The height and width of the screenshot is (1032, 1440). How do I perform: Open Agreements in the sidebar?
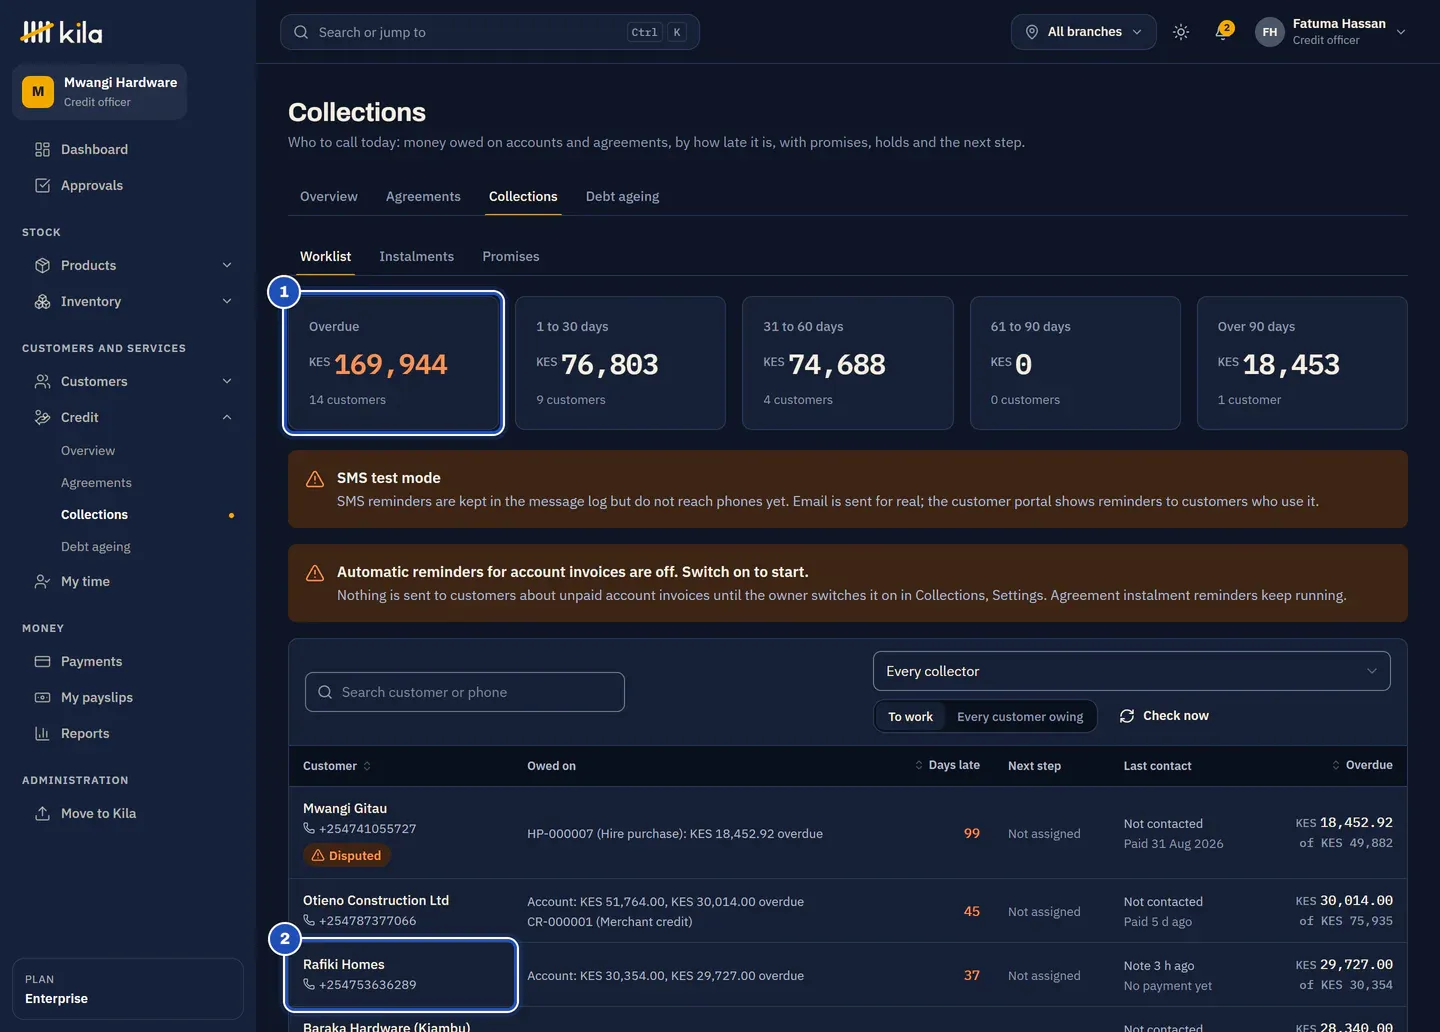click(x=96, y=483)
